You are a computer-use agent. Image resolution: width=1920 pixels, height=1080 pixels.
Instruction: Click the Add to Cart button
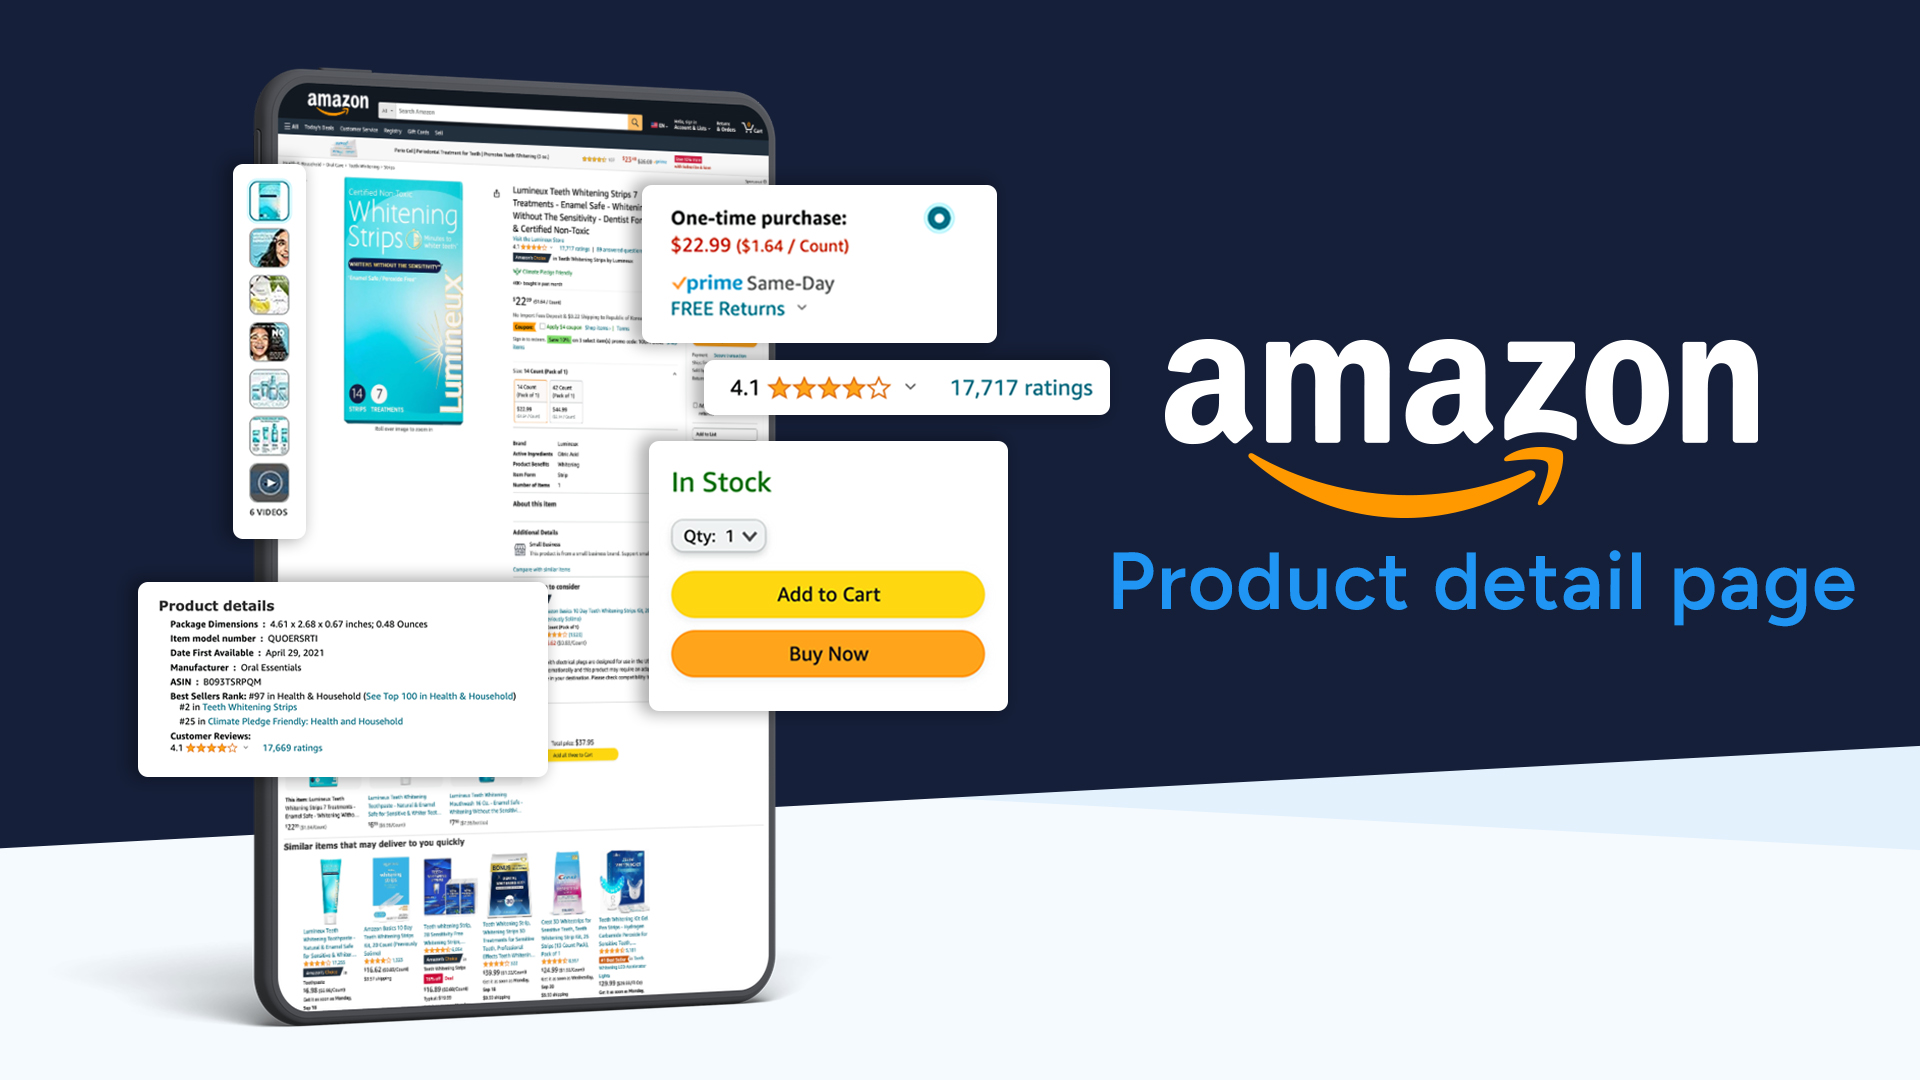click(827, 593)
